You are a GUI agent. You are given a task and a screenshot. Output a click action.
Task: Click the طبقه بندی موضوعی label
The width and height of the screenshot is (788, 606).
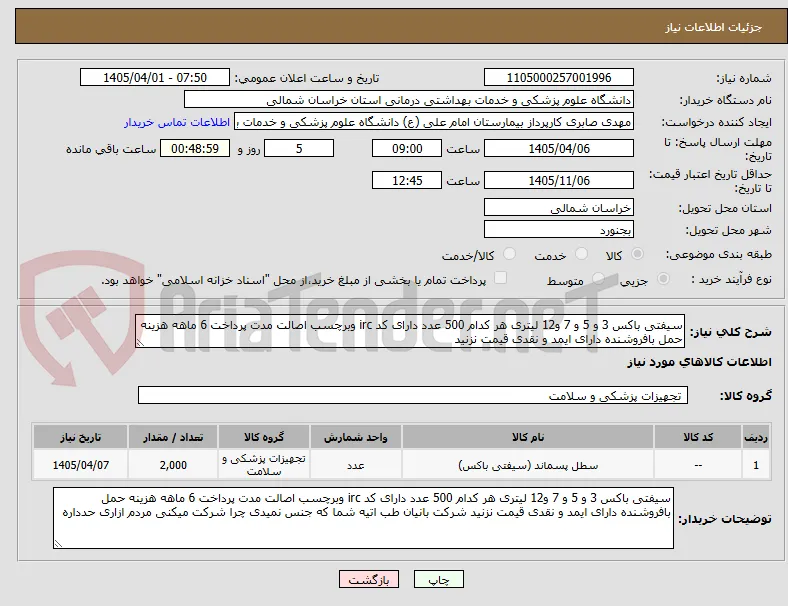(719, 254)
